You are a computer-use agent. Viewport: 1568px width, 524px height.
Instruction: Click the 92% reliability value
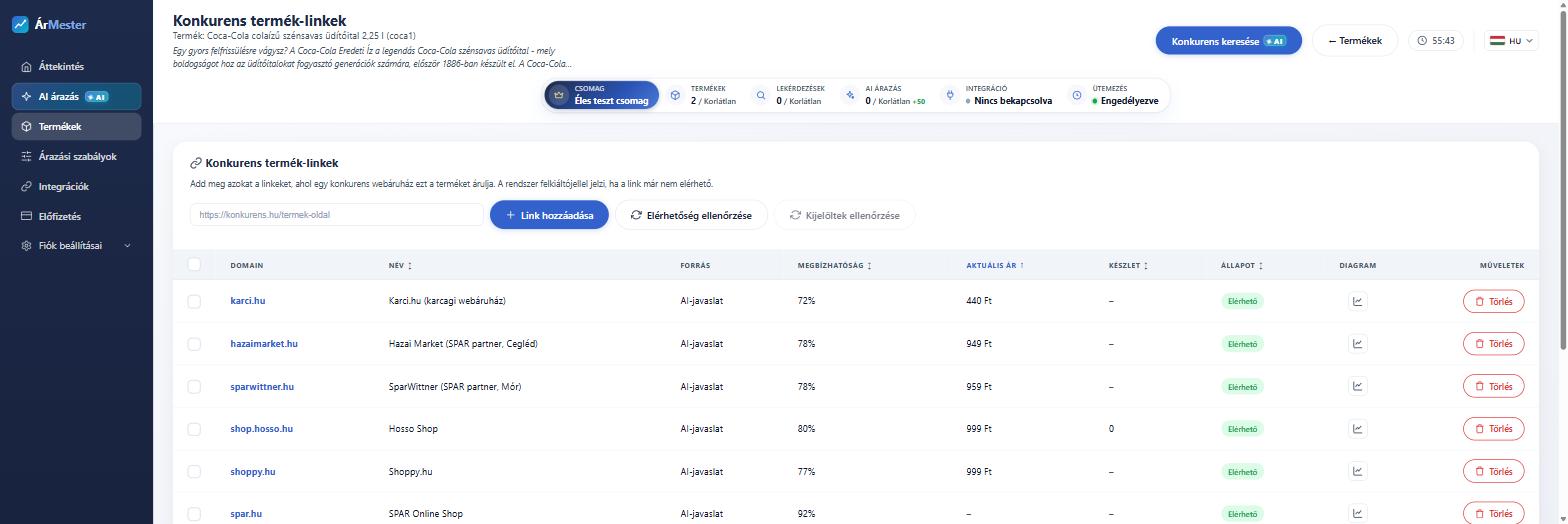806,514
